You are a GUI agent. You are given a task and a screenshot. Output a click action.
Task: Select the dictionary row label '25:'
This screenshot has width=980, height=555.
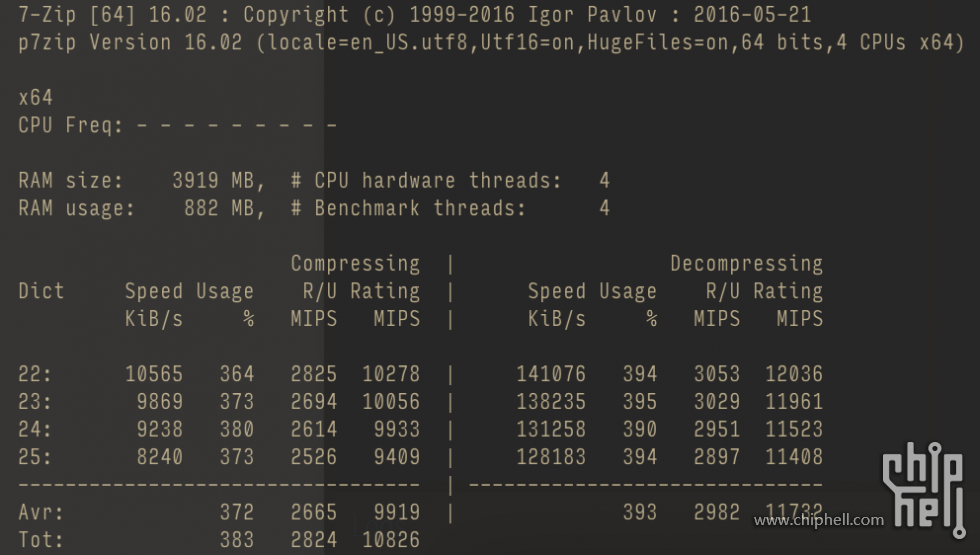pyautogui.click(x=35, y=456)
